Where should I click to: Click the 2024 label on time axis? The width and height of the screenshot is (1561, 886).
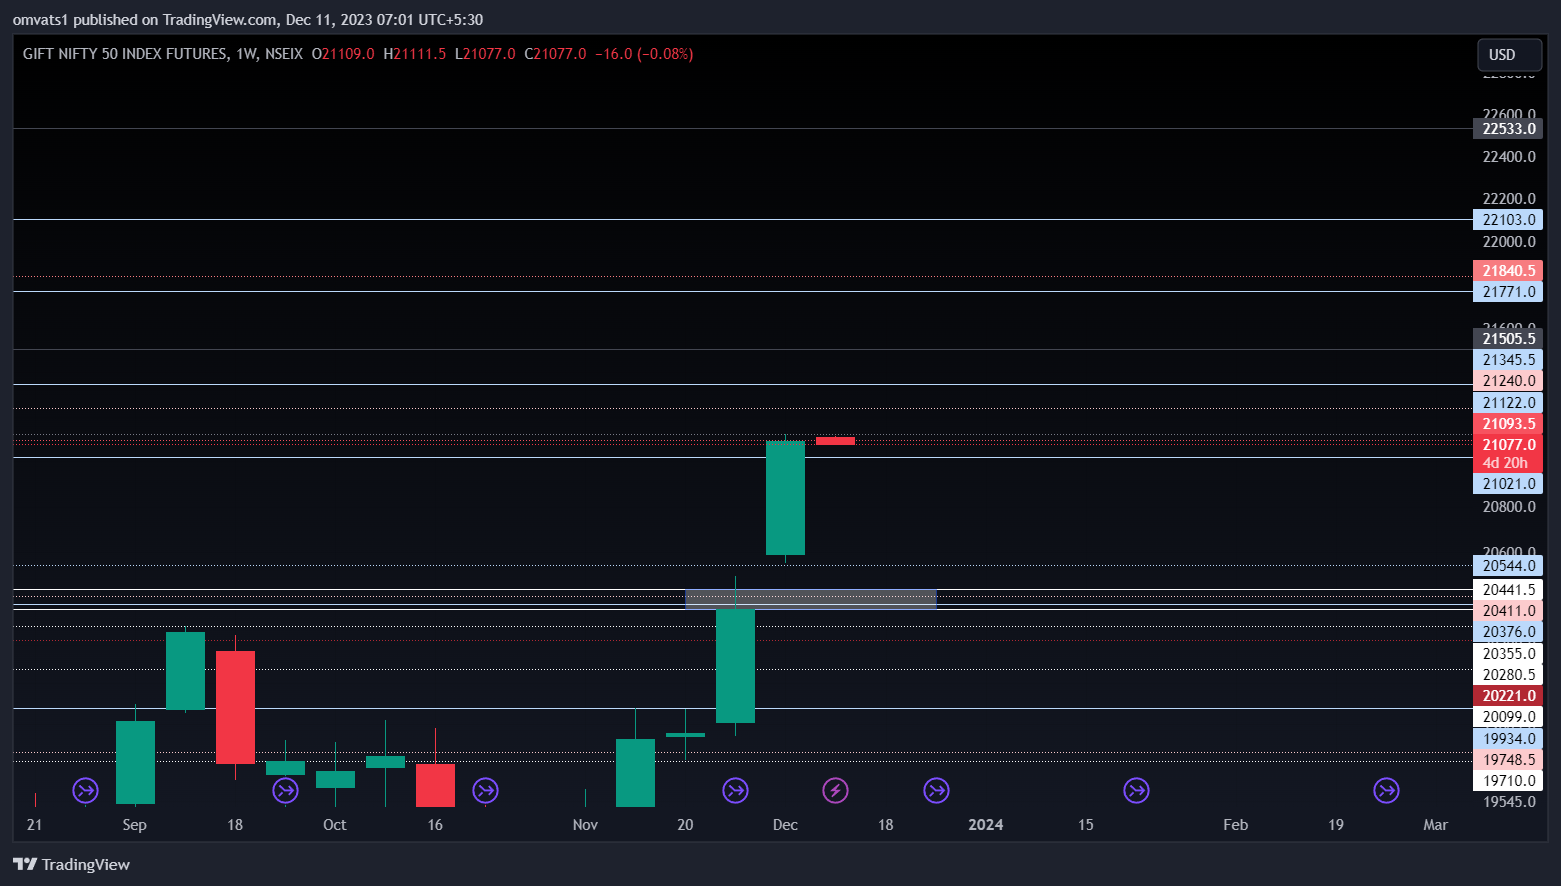coord(986,825)
